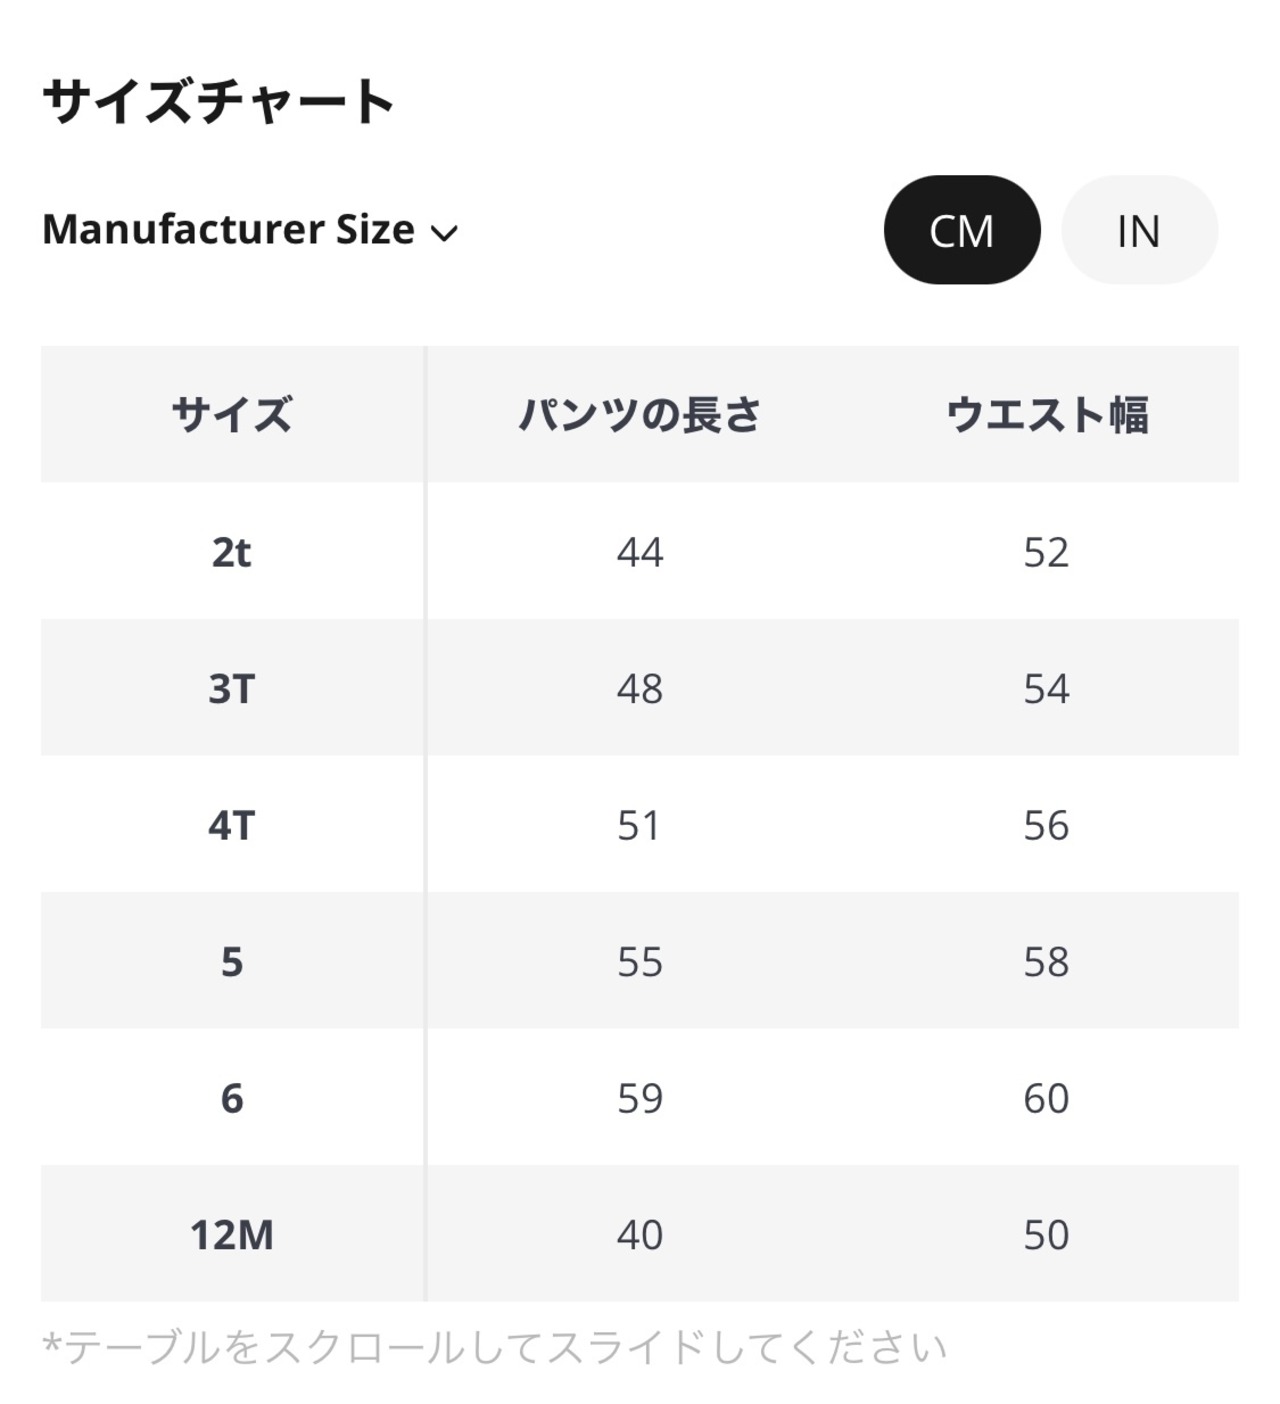Select the size 6 row label

[231, 1098]
